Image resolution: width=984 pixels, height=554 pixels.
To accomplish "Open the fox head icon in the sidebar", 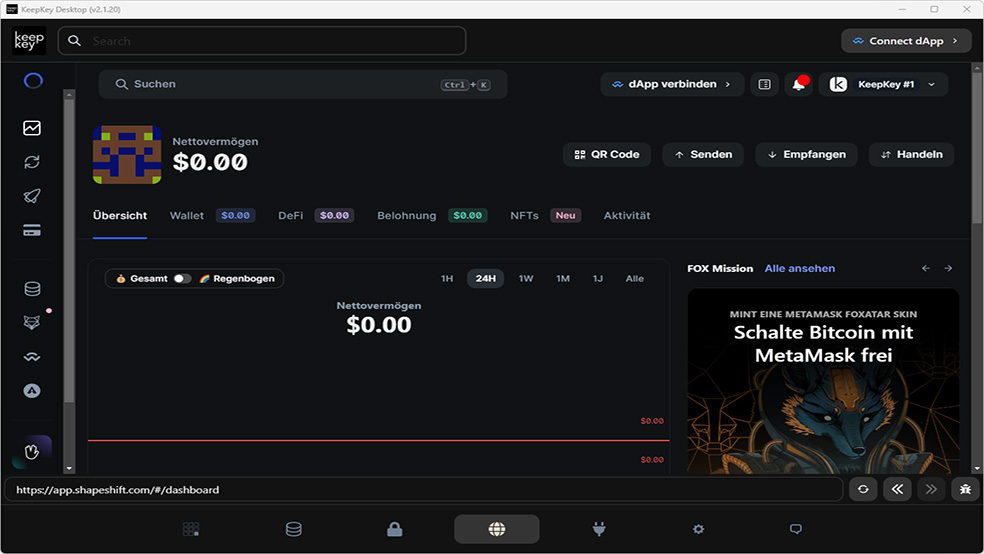I will click(32, 322).
